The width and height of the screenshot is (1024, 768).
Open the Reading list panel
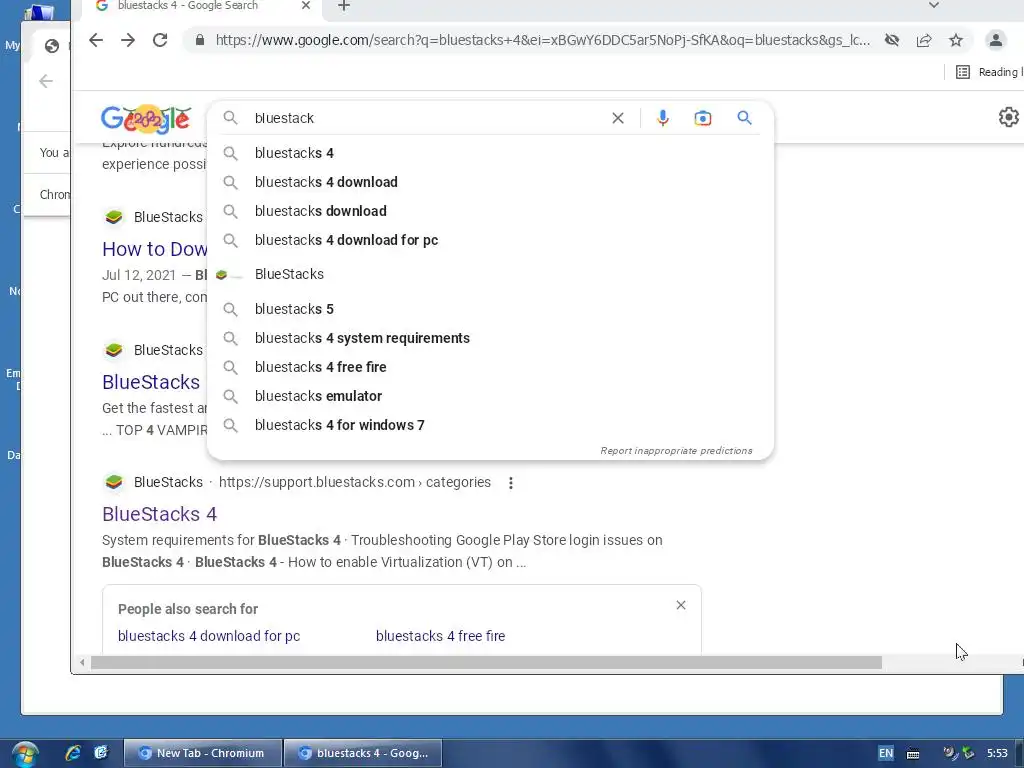coord(989,72)
